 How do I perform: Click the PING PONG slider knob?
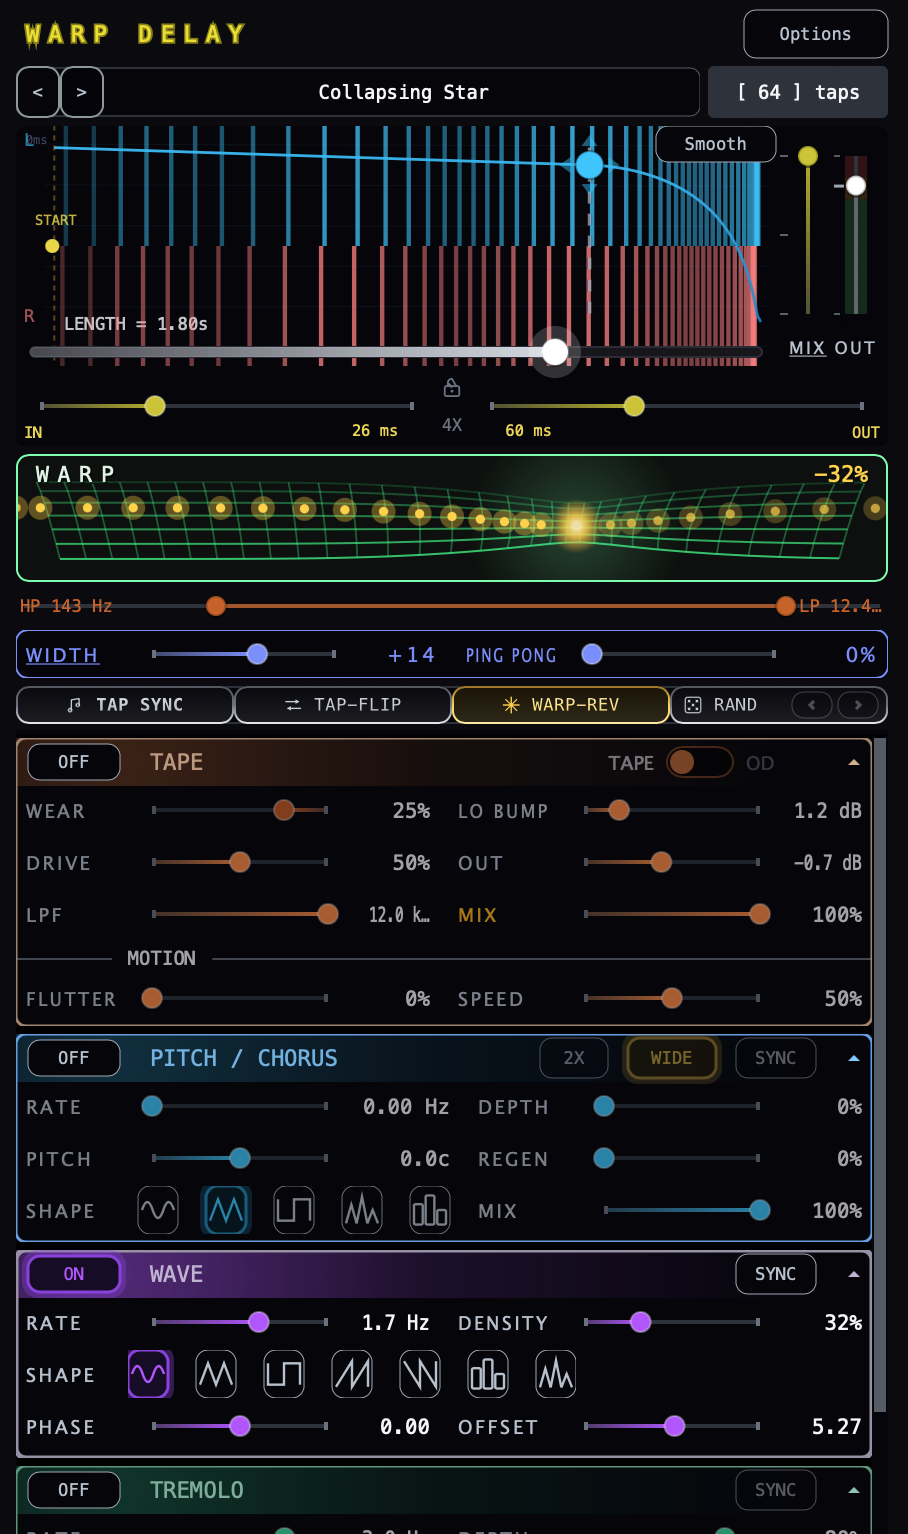(592, 654)
